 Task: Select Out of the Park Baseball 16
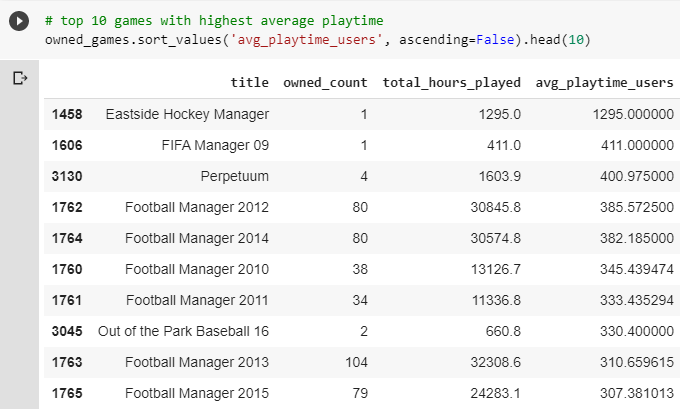click(183, 331)
